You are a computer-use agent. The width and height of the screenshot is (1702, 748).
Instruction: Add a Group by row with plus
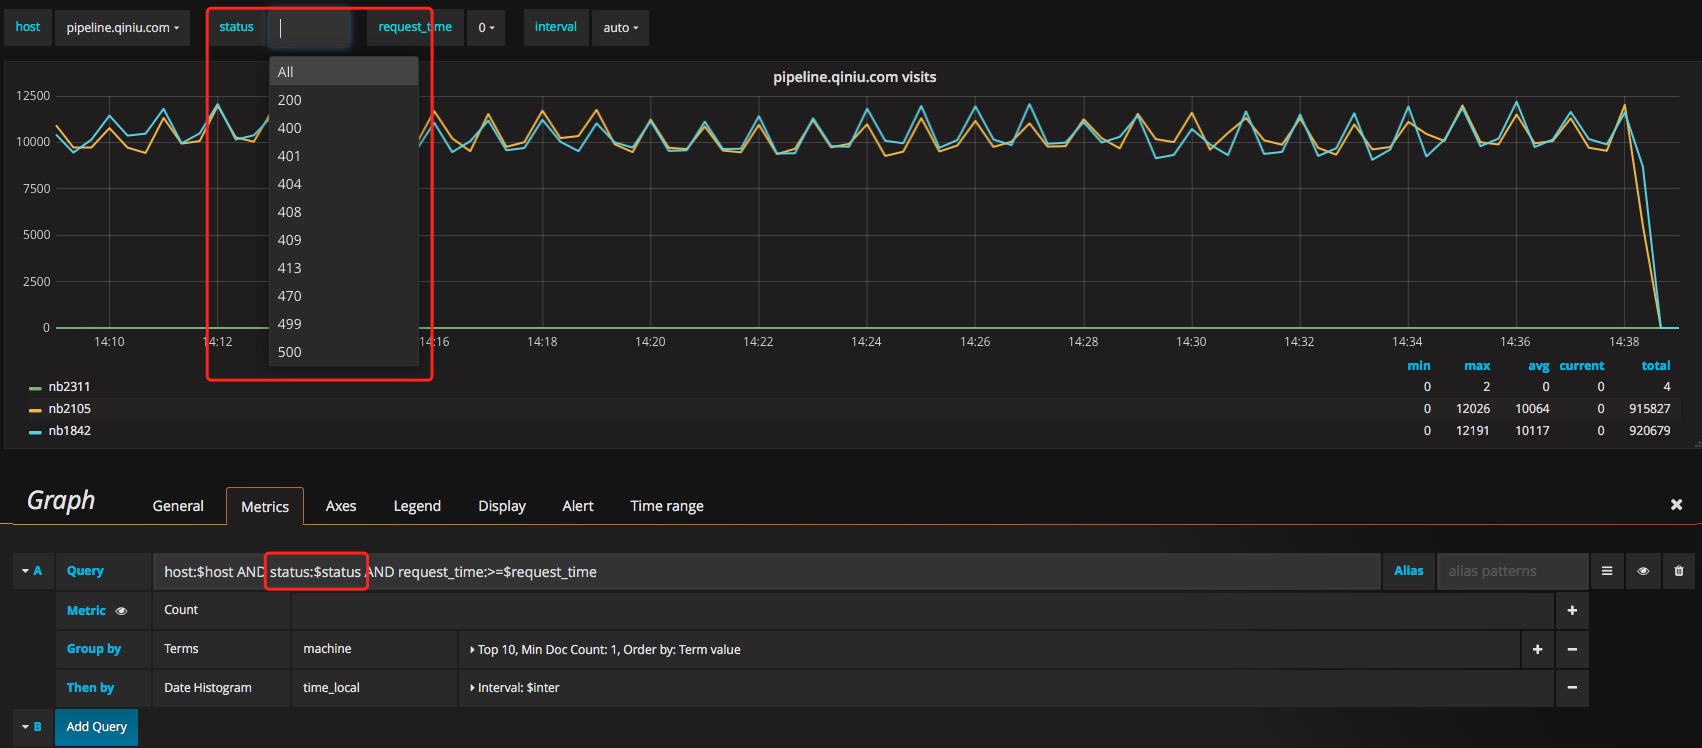point(1537,649)
